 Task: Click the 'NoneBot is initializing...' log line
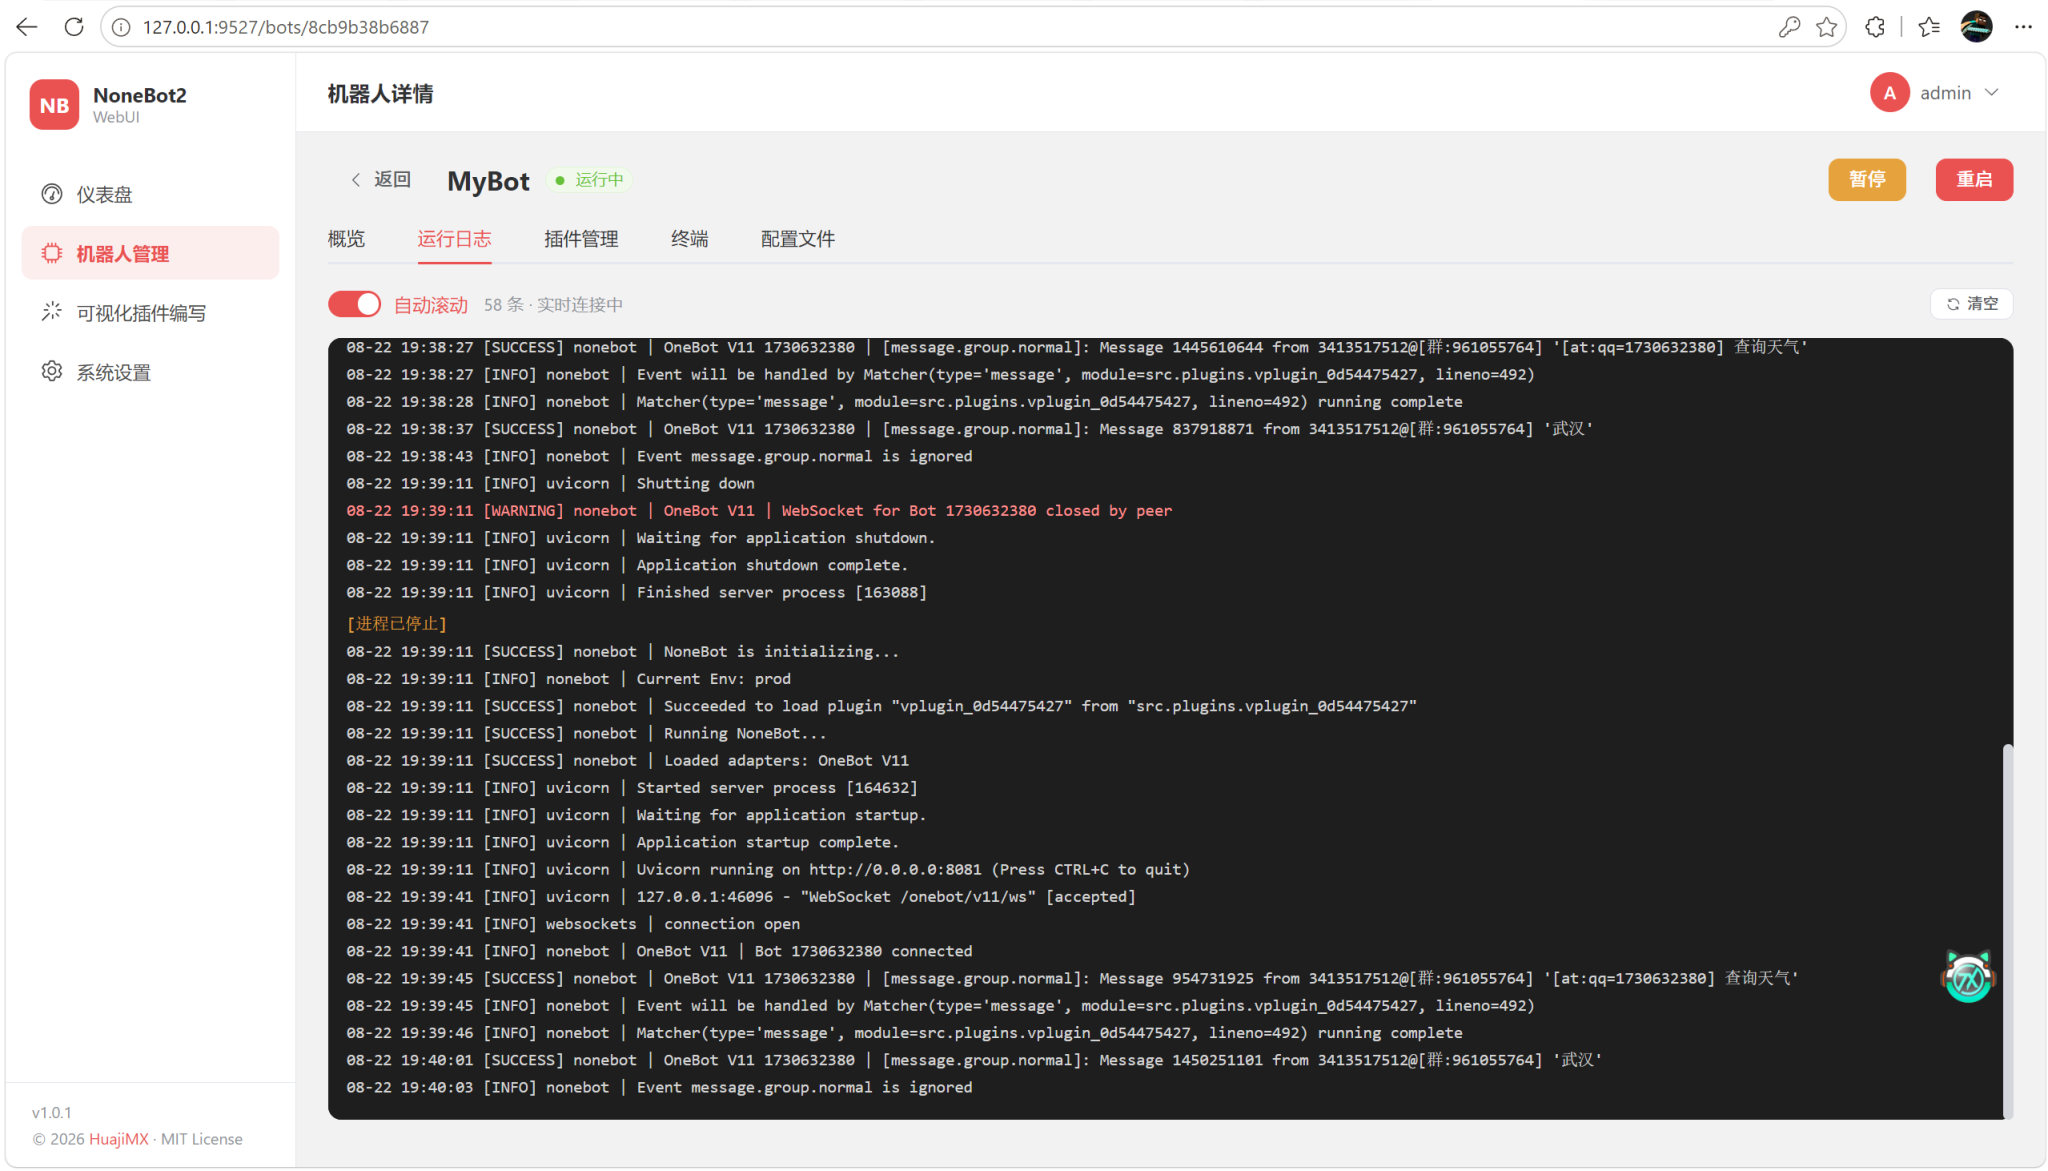click(622, 651)
